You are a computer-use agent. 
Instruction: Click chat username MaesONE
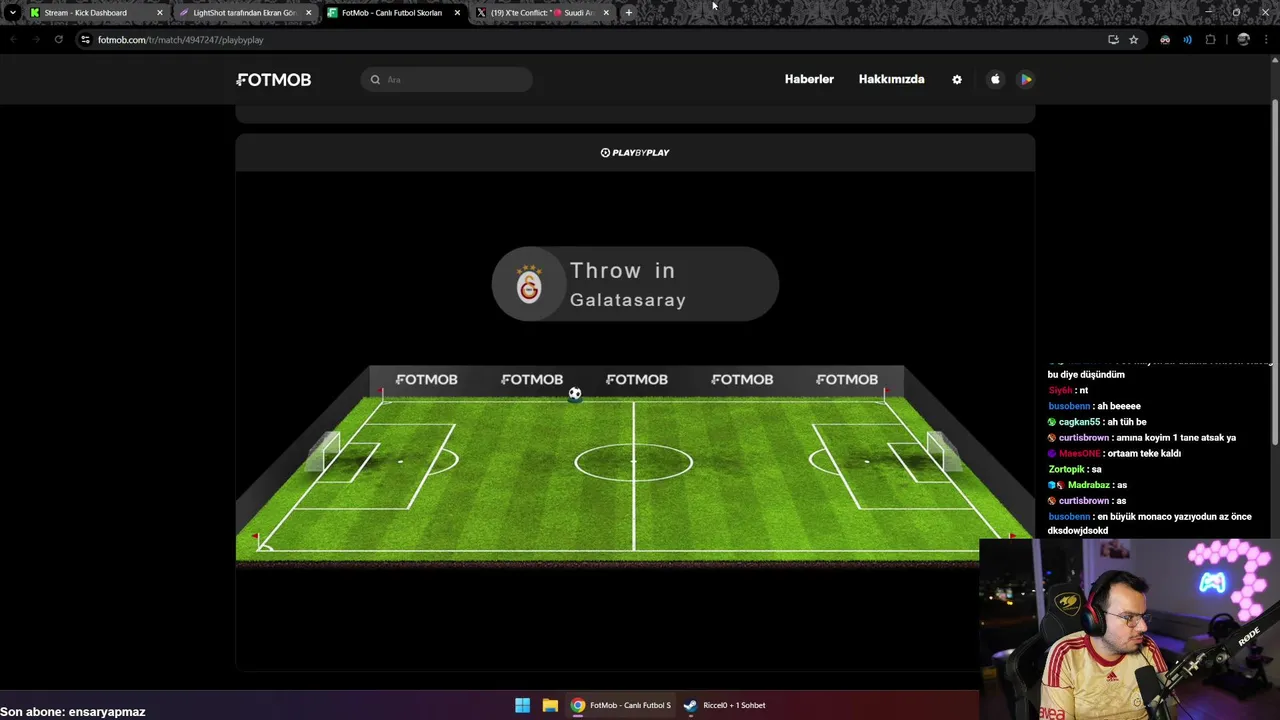click(1079, 453)
